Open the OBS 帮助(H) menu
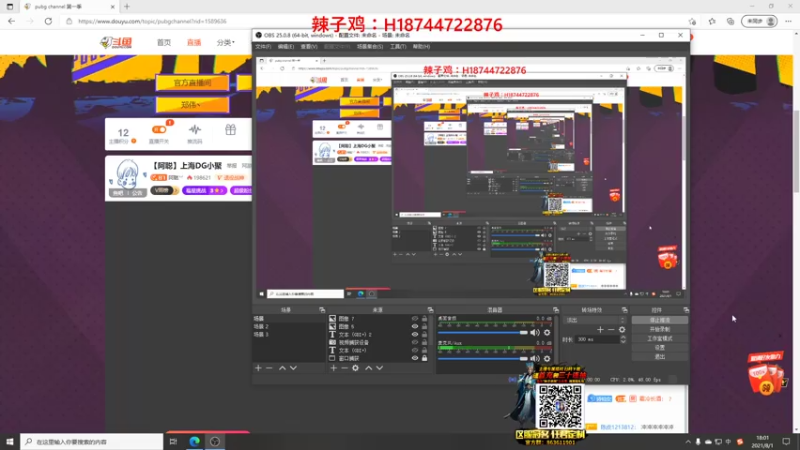Screen dimensions: 800x450 (421, 46)
